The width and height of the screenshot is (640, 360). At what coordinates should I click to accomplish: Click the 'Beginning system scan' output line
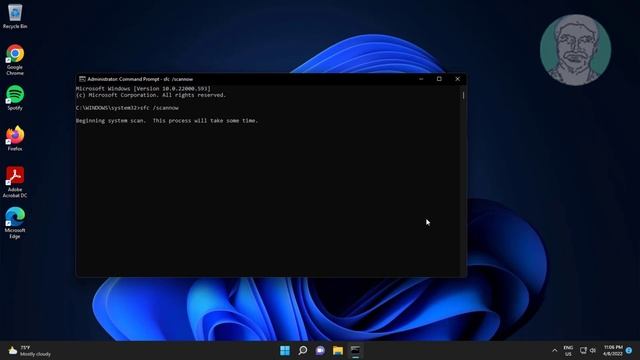tap(167, 121)
